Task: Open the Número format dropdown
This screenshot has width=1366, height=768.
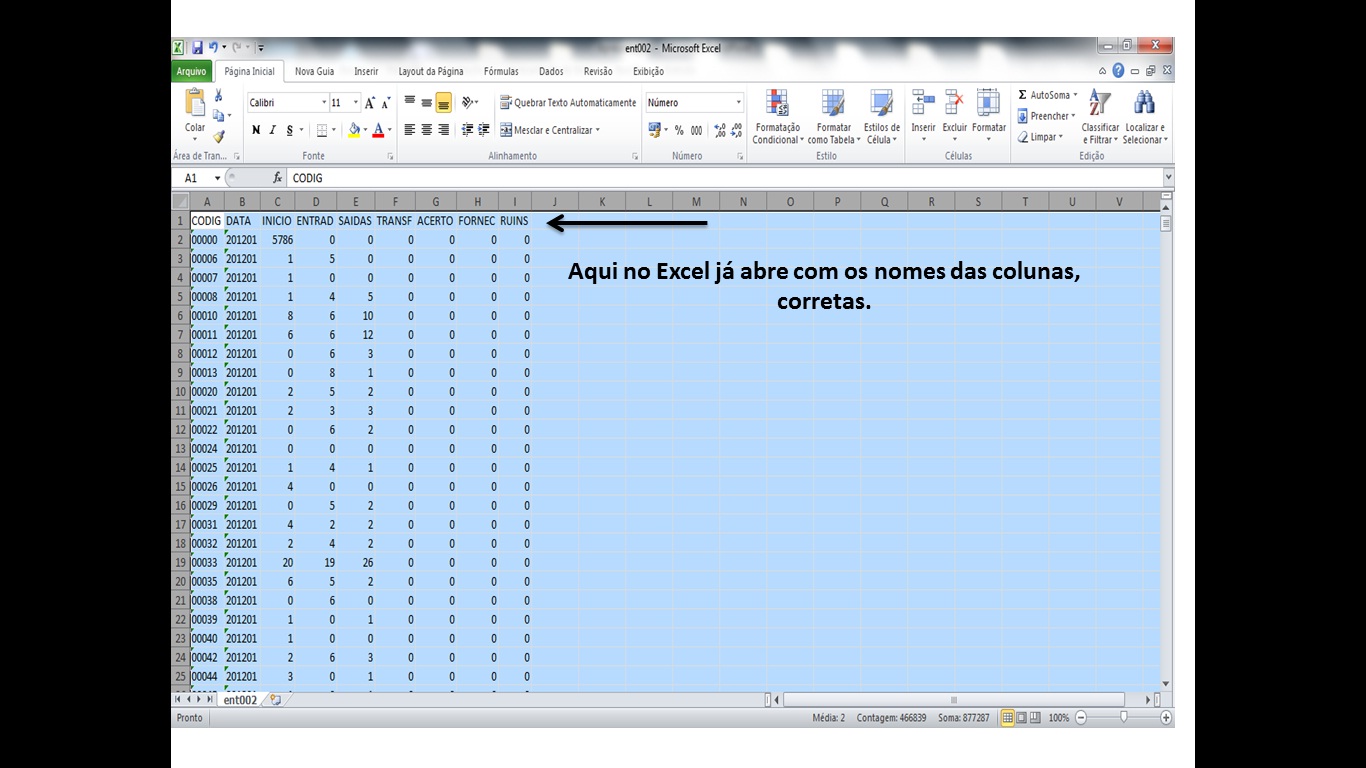Action: (739, 103)
